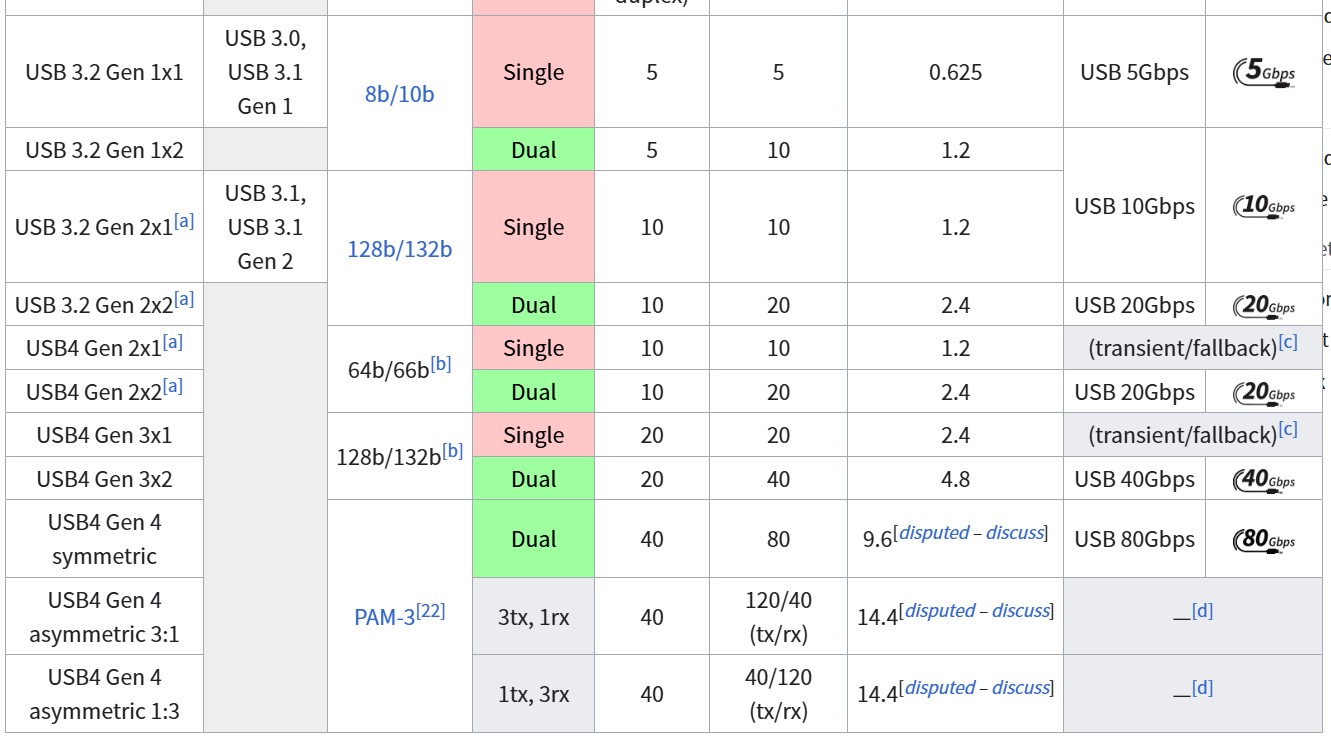Select the '40/120 (tx/rx)' cell
Viewport: 1331px width, 741px height.
coord(778,694)
